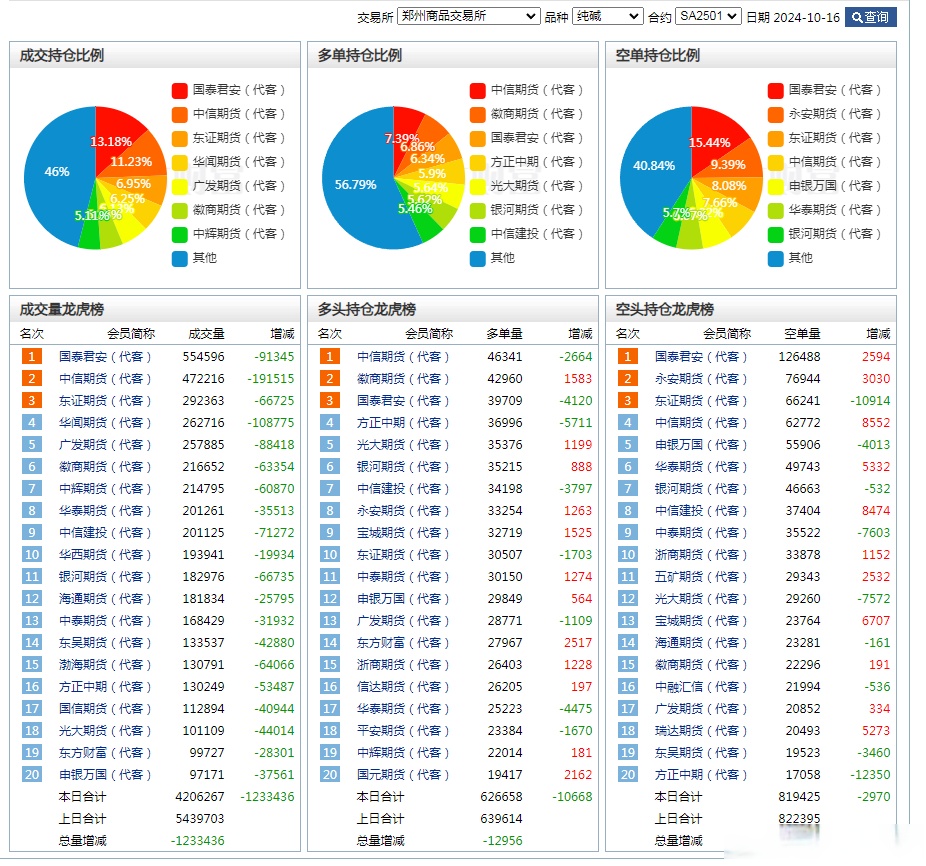The height and width of the screenshot is (866, 926).
Task: Click rank 12 badge in 空头持仓龙虎榜
Action: tap(628, 598)
